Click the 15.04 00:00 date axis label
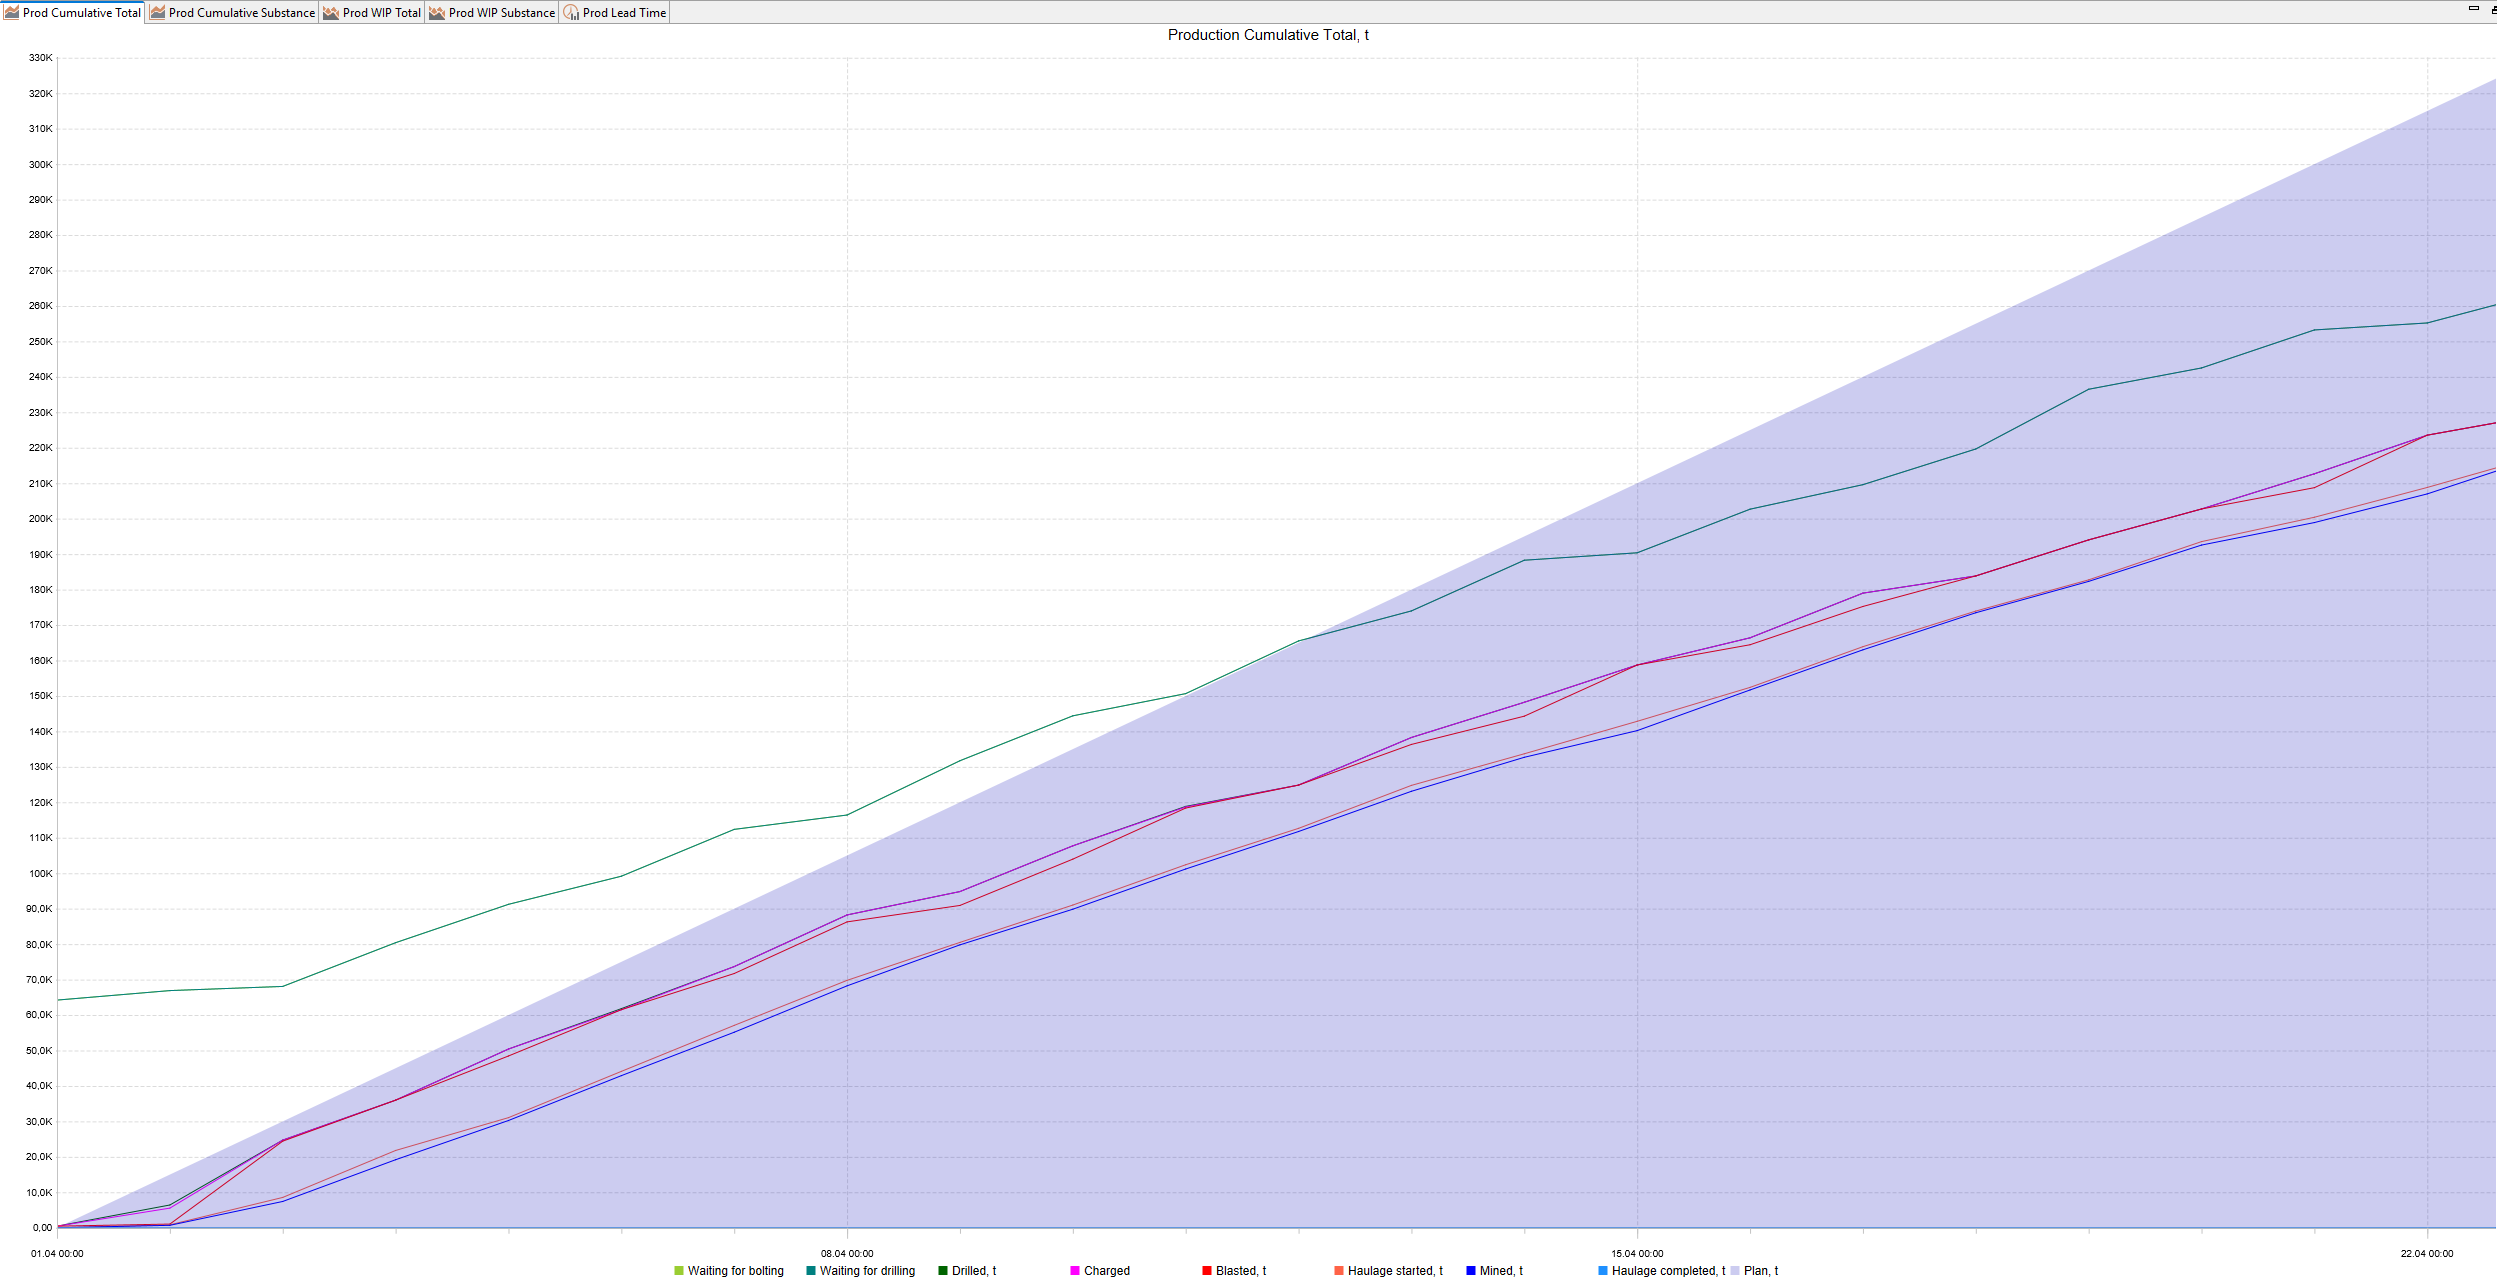Viewport: 2497px width, 1288px height. (x=1637, y=1254)
